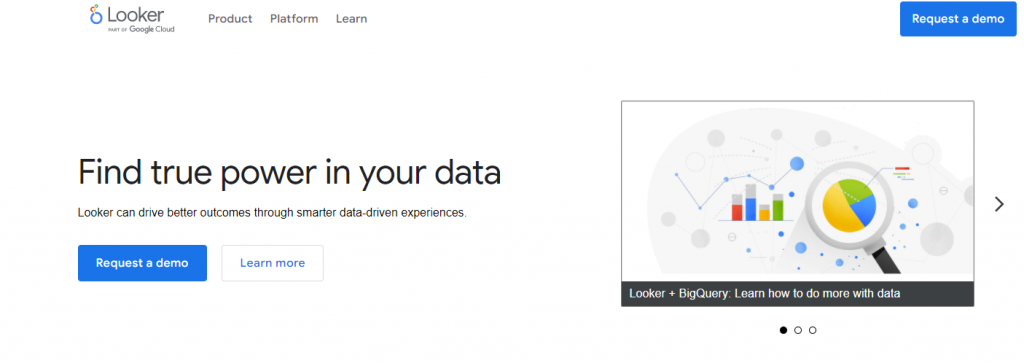Click the blue line graph in the illustration
The width and height of the screenshot is (1024, 363).
[x=735, y=181]
